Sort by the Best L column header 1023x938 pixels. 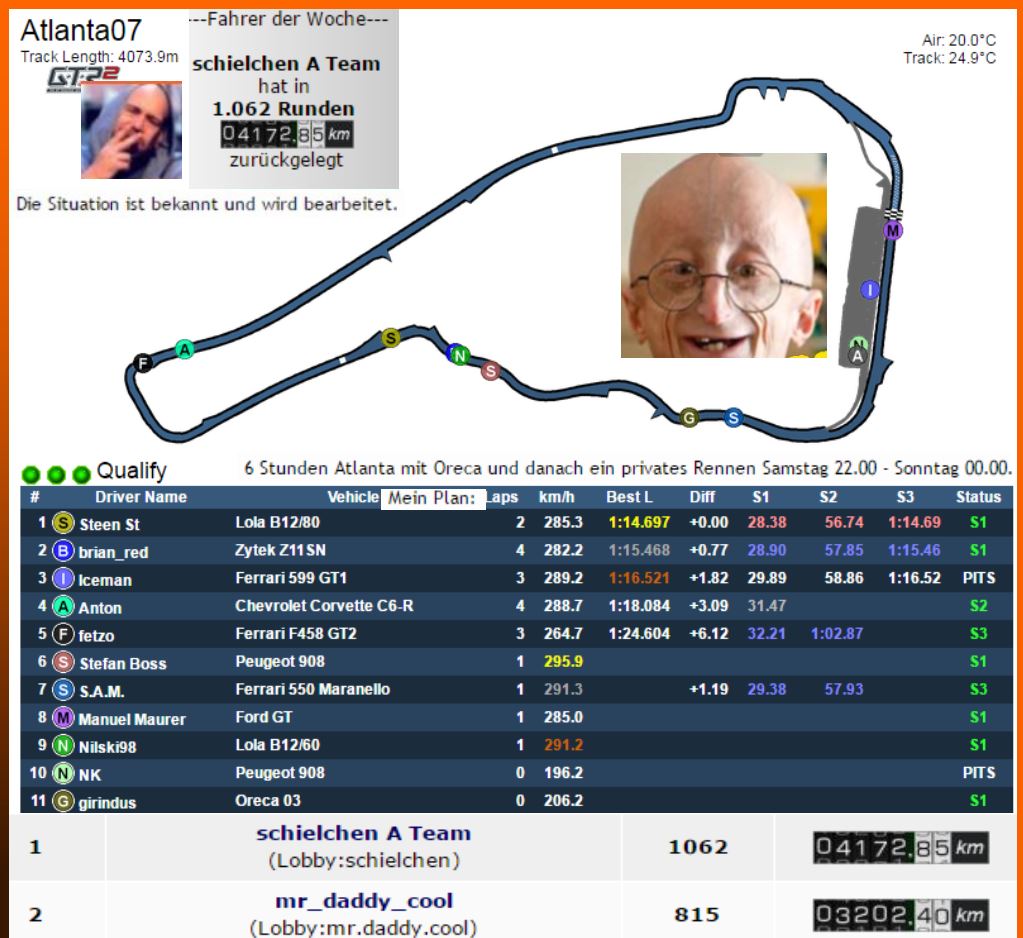pyautogui.click(x=629, y=497)
